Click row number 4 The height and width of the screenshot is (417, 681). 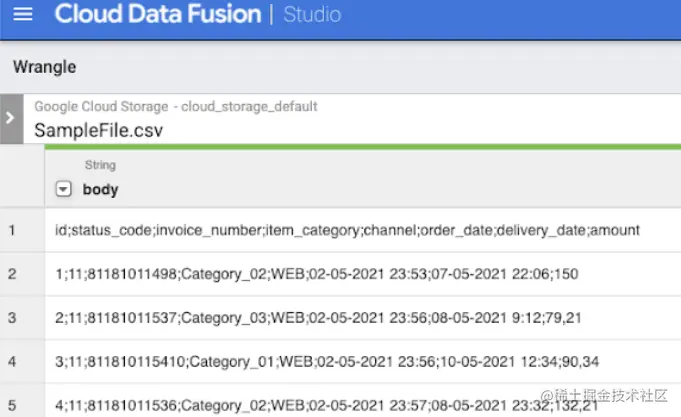pos(12,361)
